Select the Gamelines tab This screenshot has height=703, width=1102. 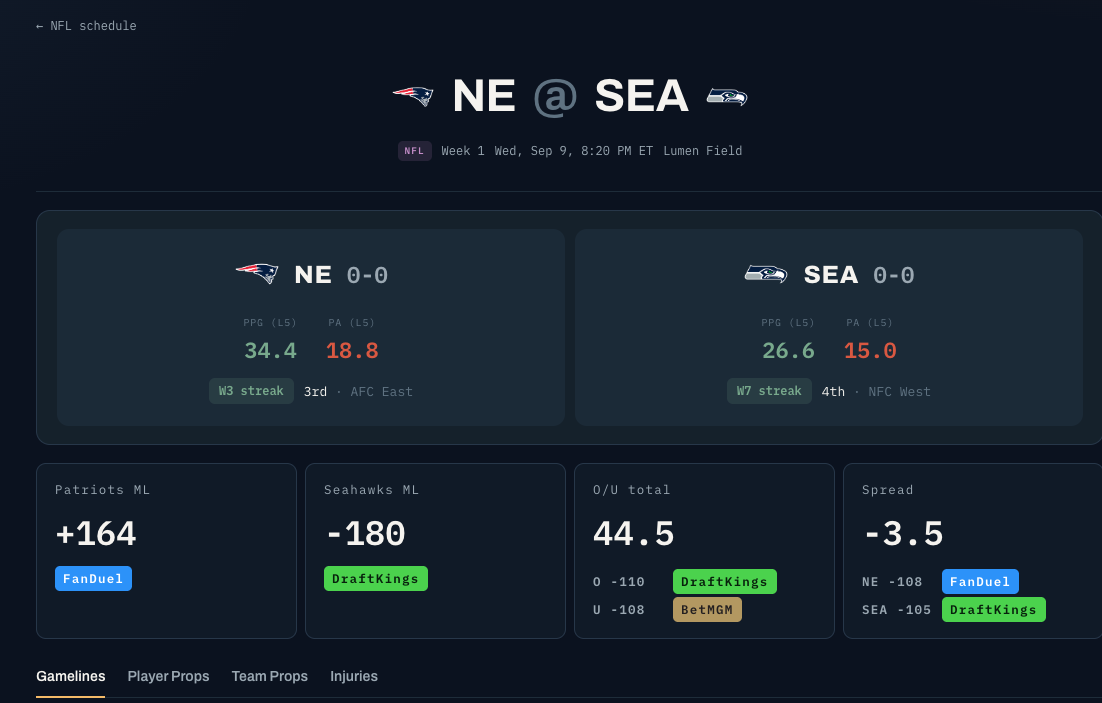pyautogui.click(x=71, y=676)
